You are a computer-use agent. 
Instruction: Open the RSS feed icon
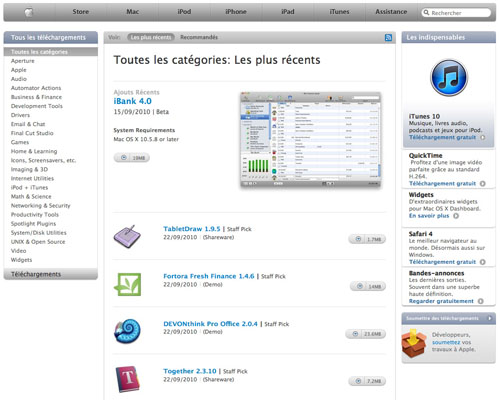coord(388,37)
